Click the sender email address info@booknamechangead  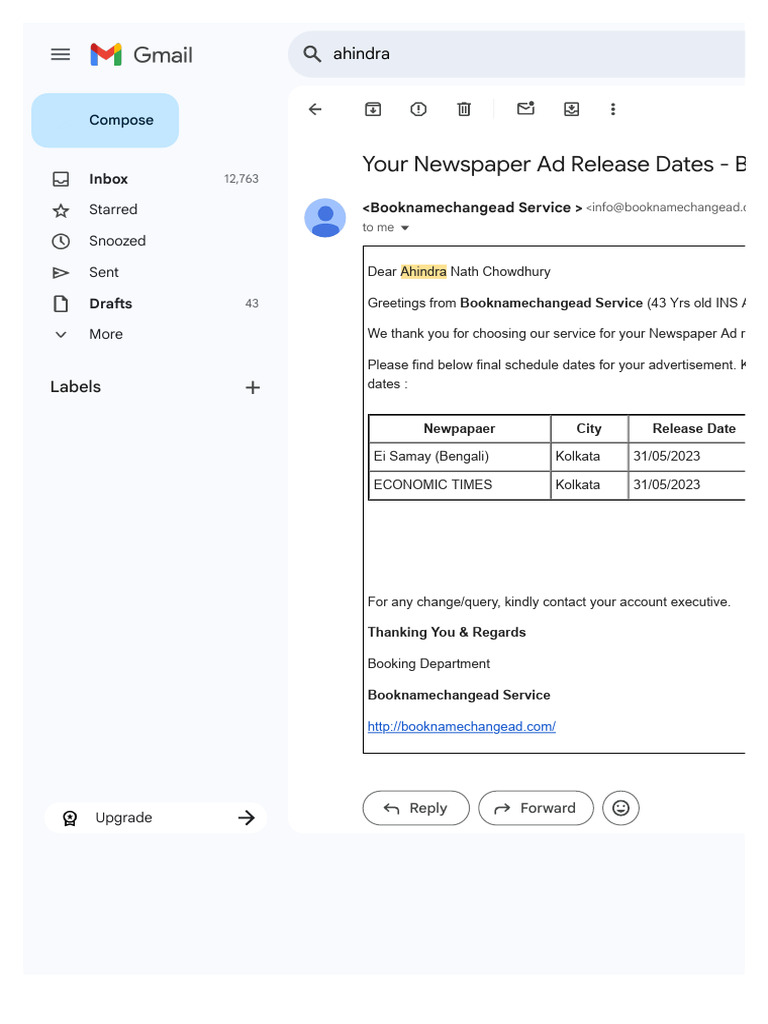665,207
